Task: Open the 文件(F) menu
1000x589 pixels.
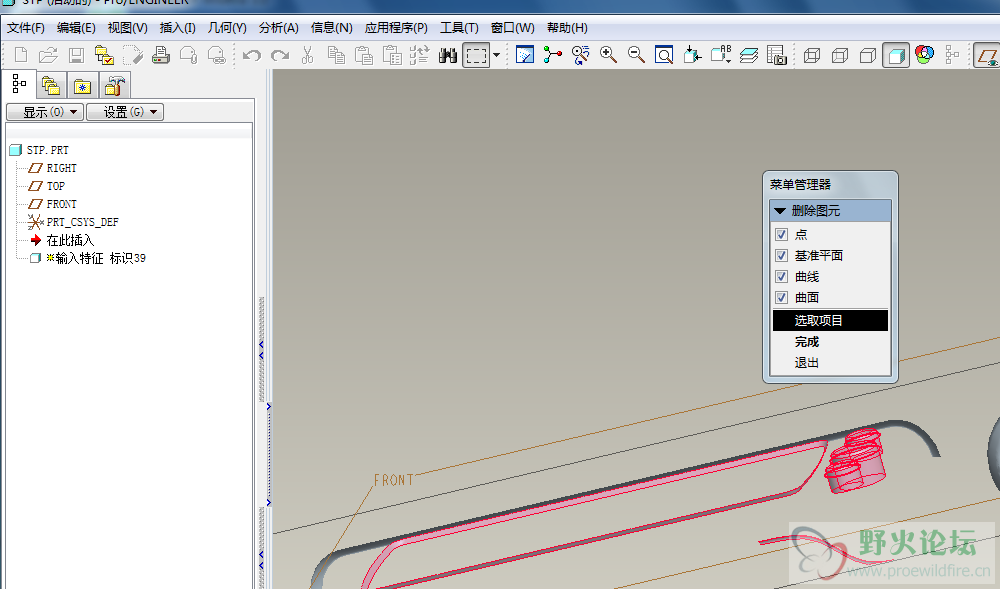Action: coord(26,28)
